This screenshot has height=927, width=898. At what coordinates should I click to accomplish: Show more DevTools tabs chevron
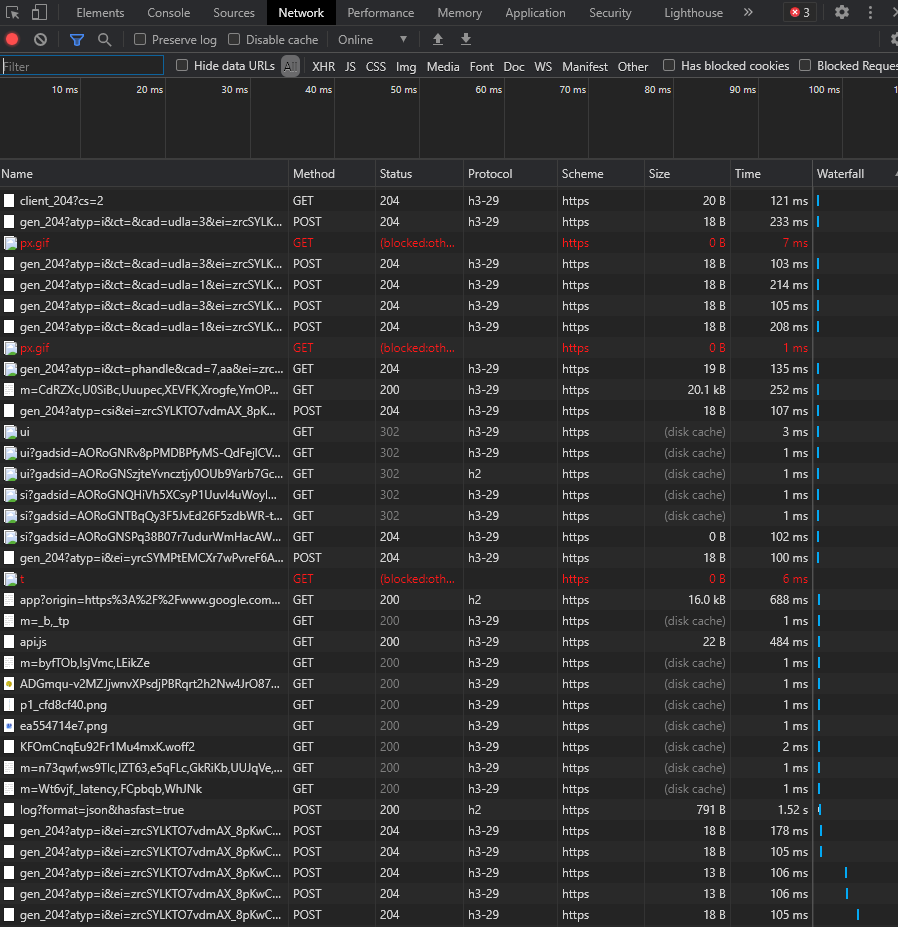point(748,12)
